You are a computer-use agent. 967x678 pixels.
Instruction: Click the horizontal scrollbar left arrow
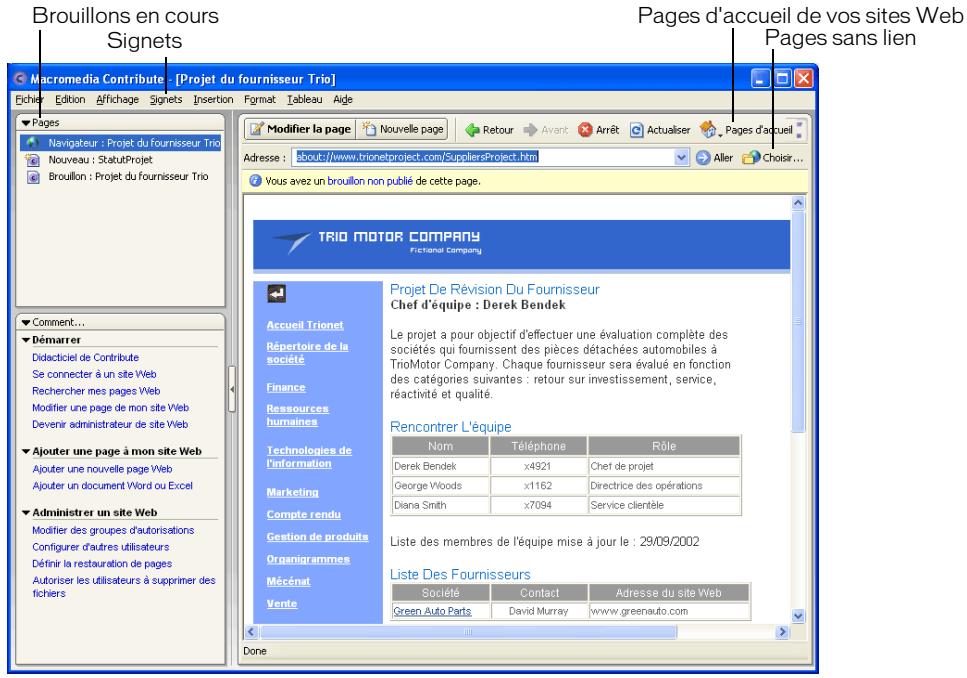click(x=251, y=632)
